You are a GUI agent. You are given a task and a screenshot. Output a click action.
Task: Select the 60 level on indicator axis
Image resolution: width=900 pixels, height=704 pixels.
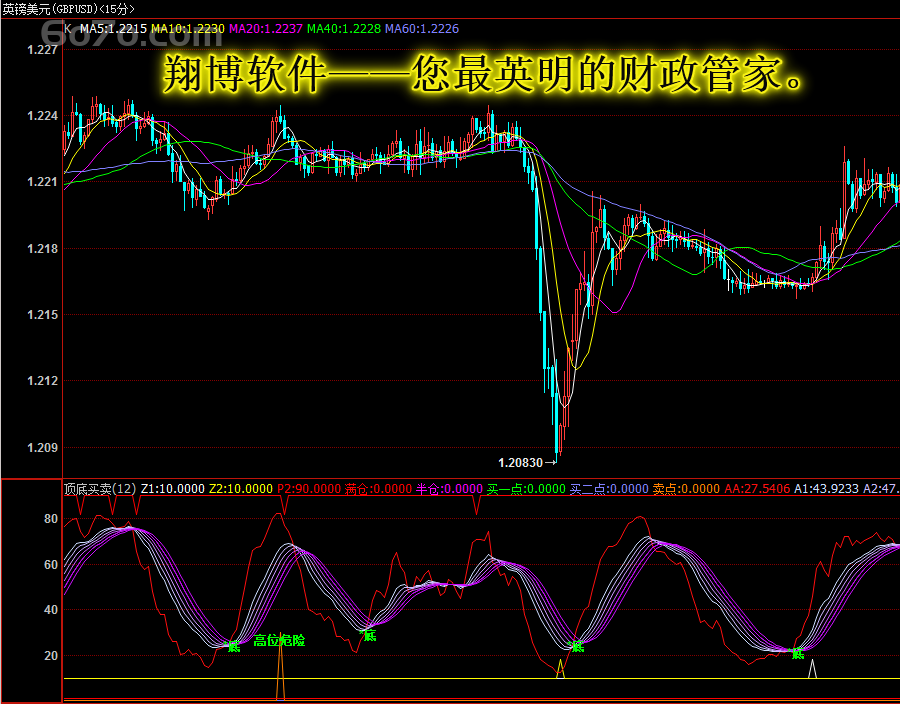[x=51, y=565]
